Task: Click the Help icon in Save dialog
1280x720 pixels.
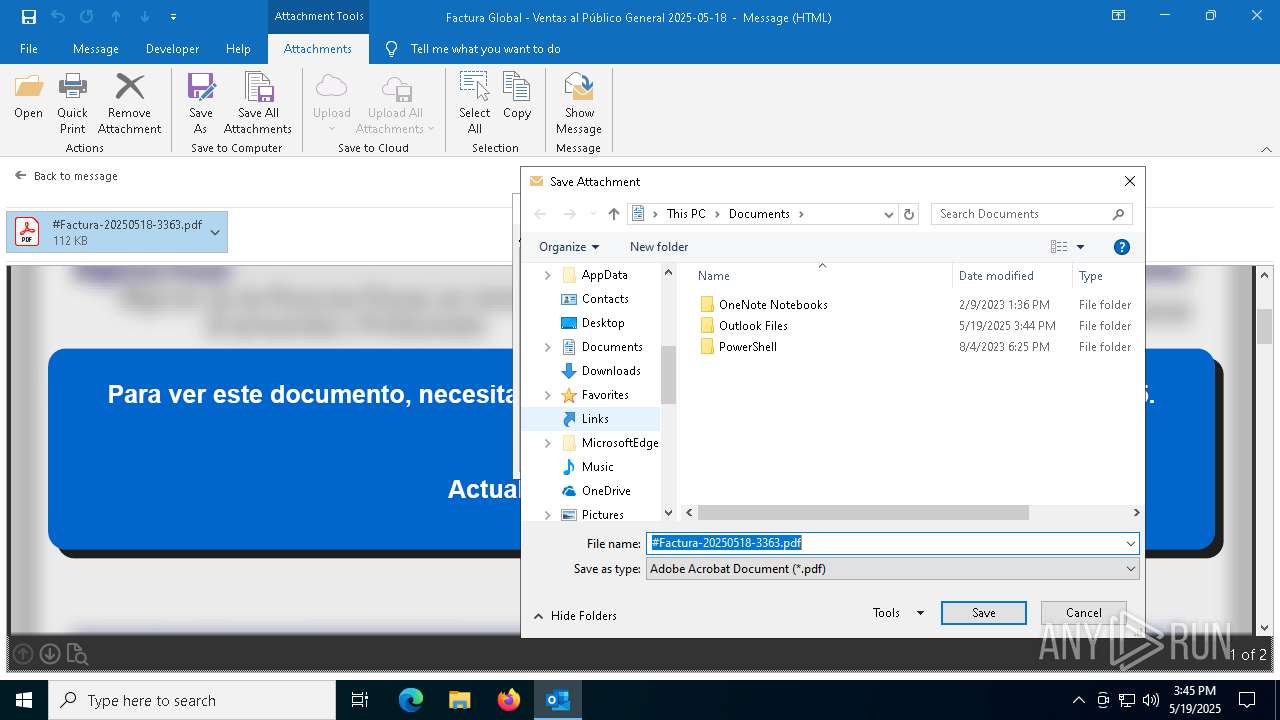Action: coord(1122,247)
